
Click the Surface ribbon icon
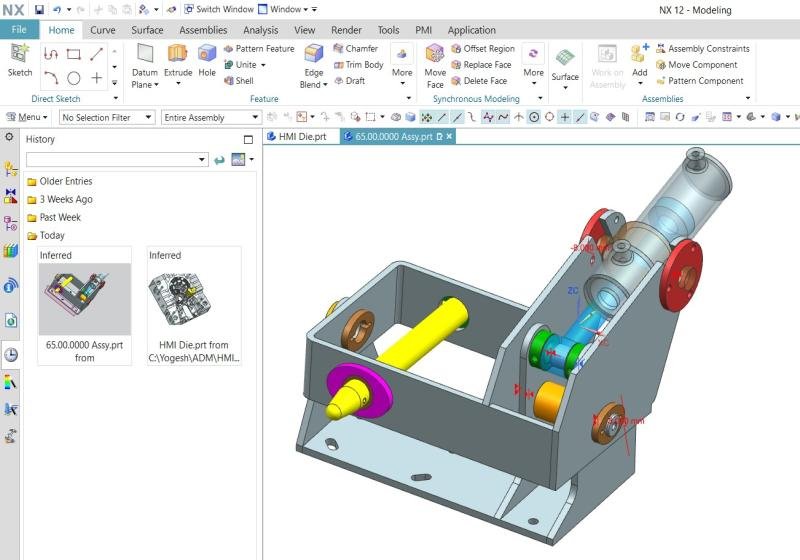[565, 62]
